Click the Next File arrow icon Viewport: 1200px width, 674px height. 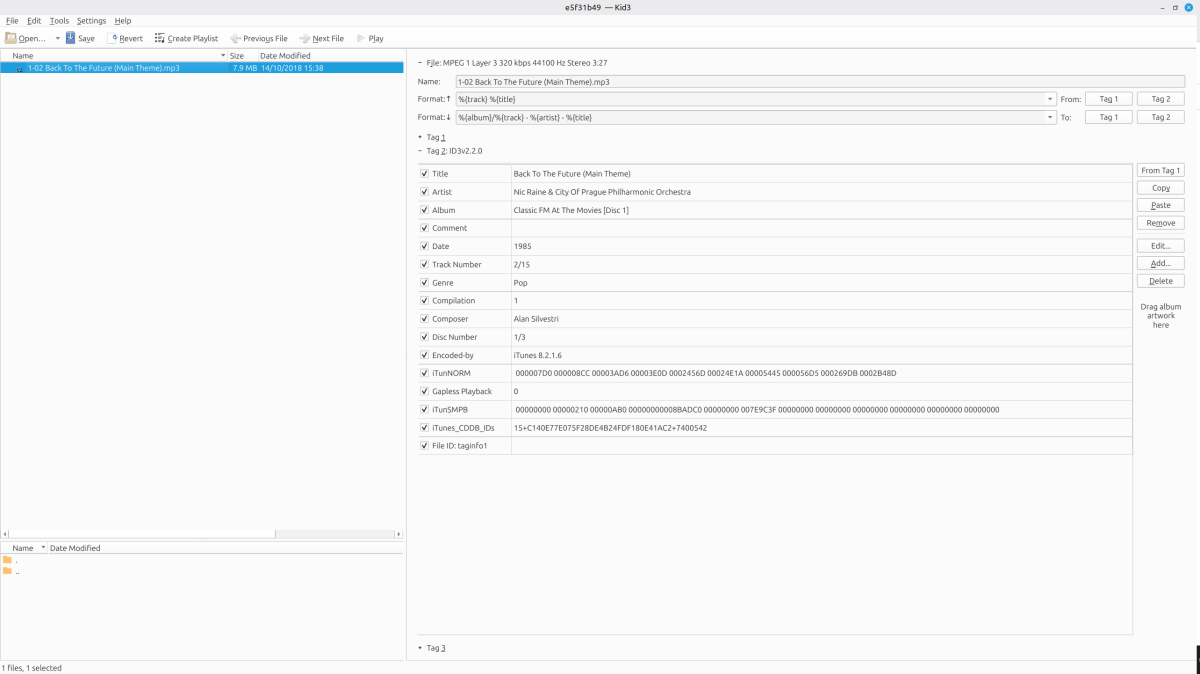(x=304, y=38)
